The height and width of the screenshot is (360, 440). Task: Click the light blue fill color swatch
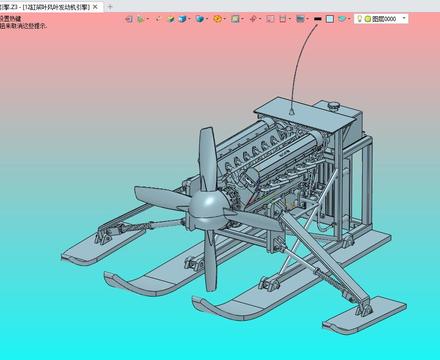point(330,19)
